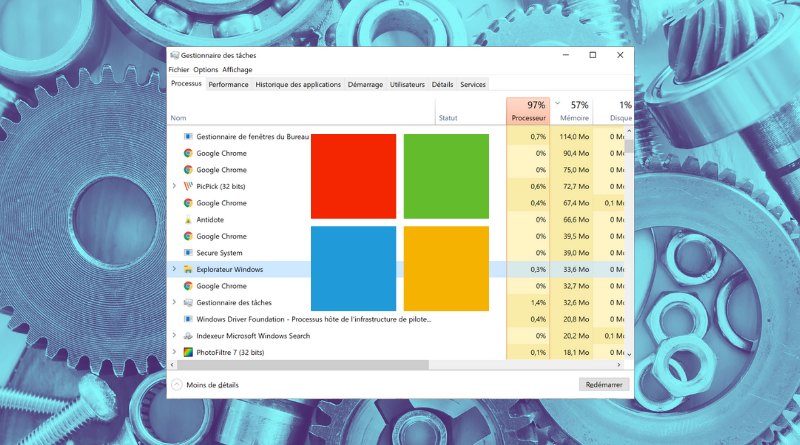The image size is (800, 445).
Task: Click the Explorateur Windows folder icon
Action: (x=188, y=269)
